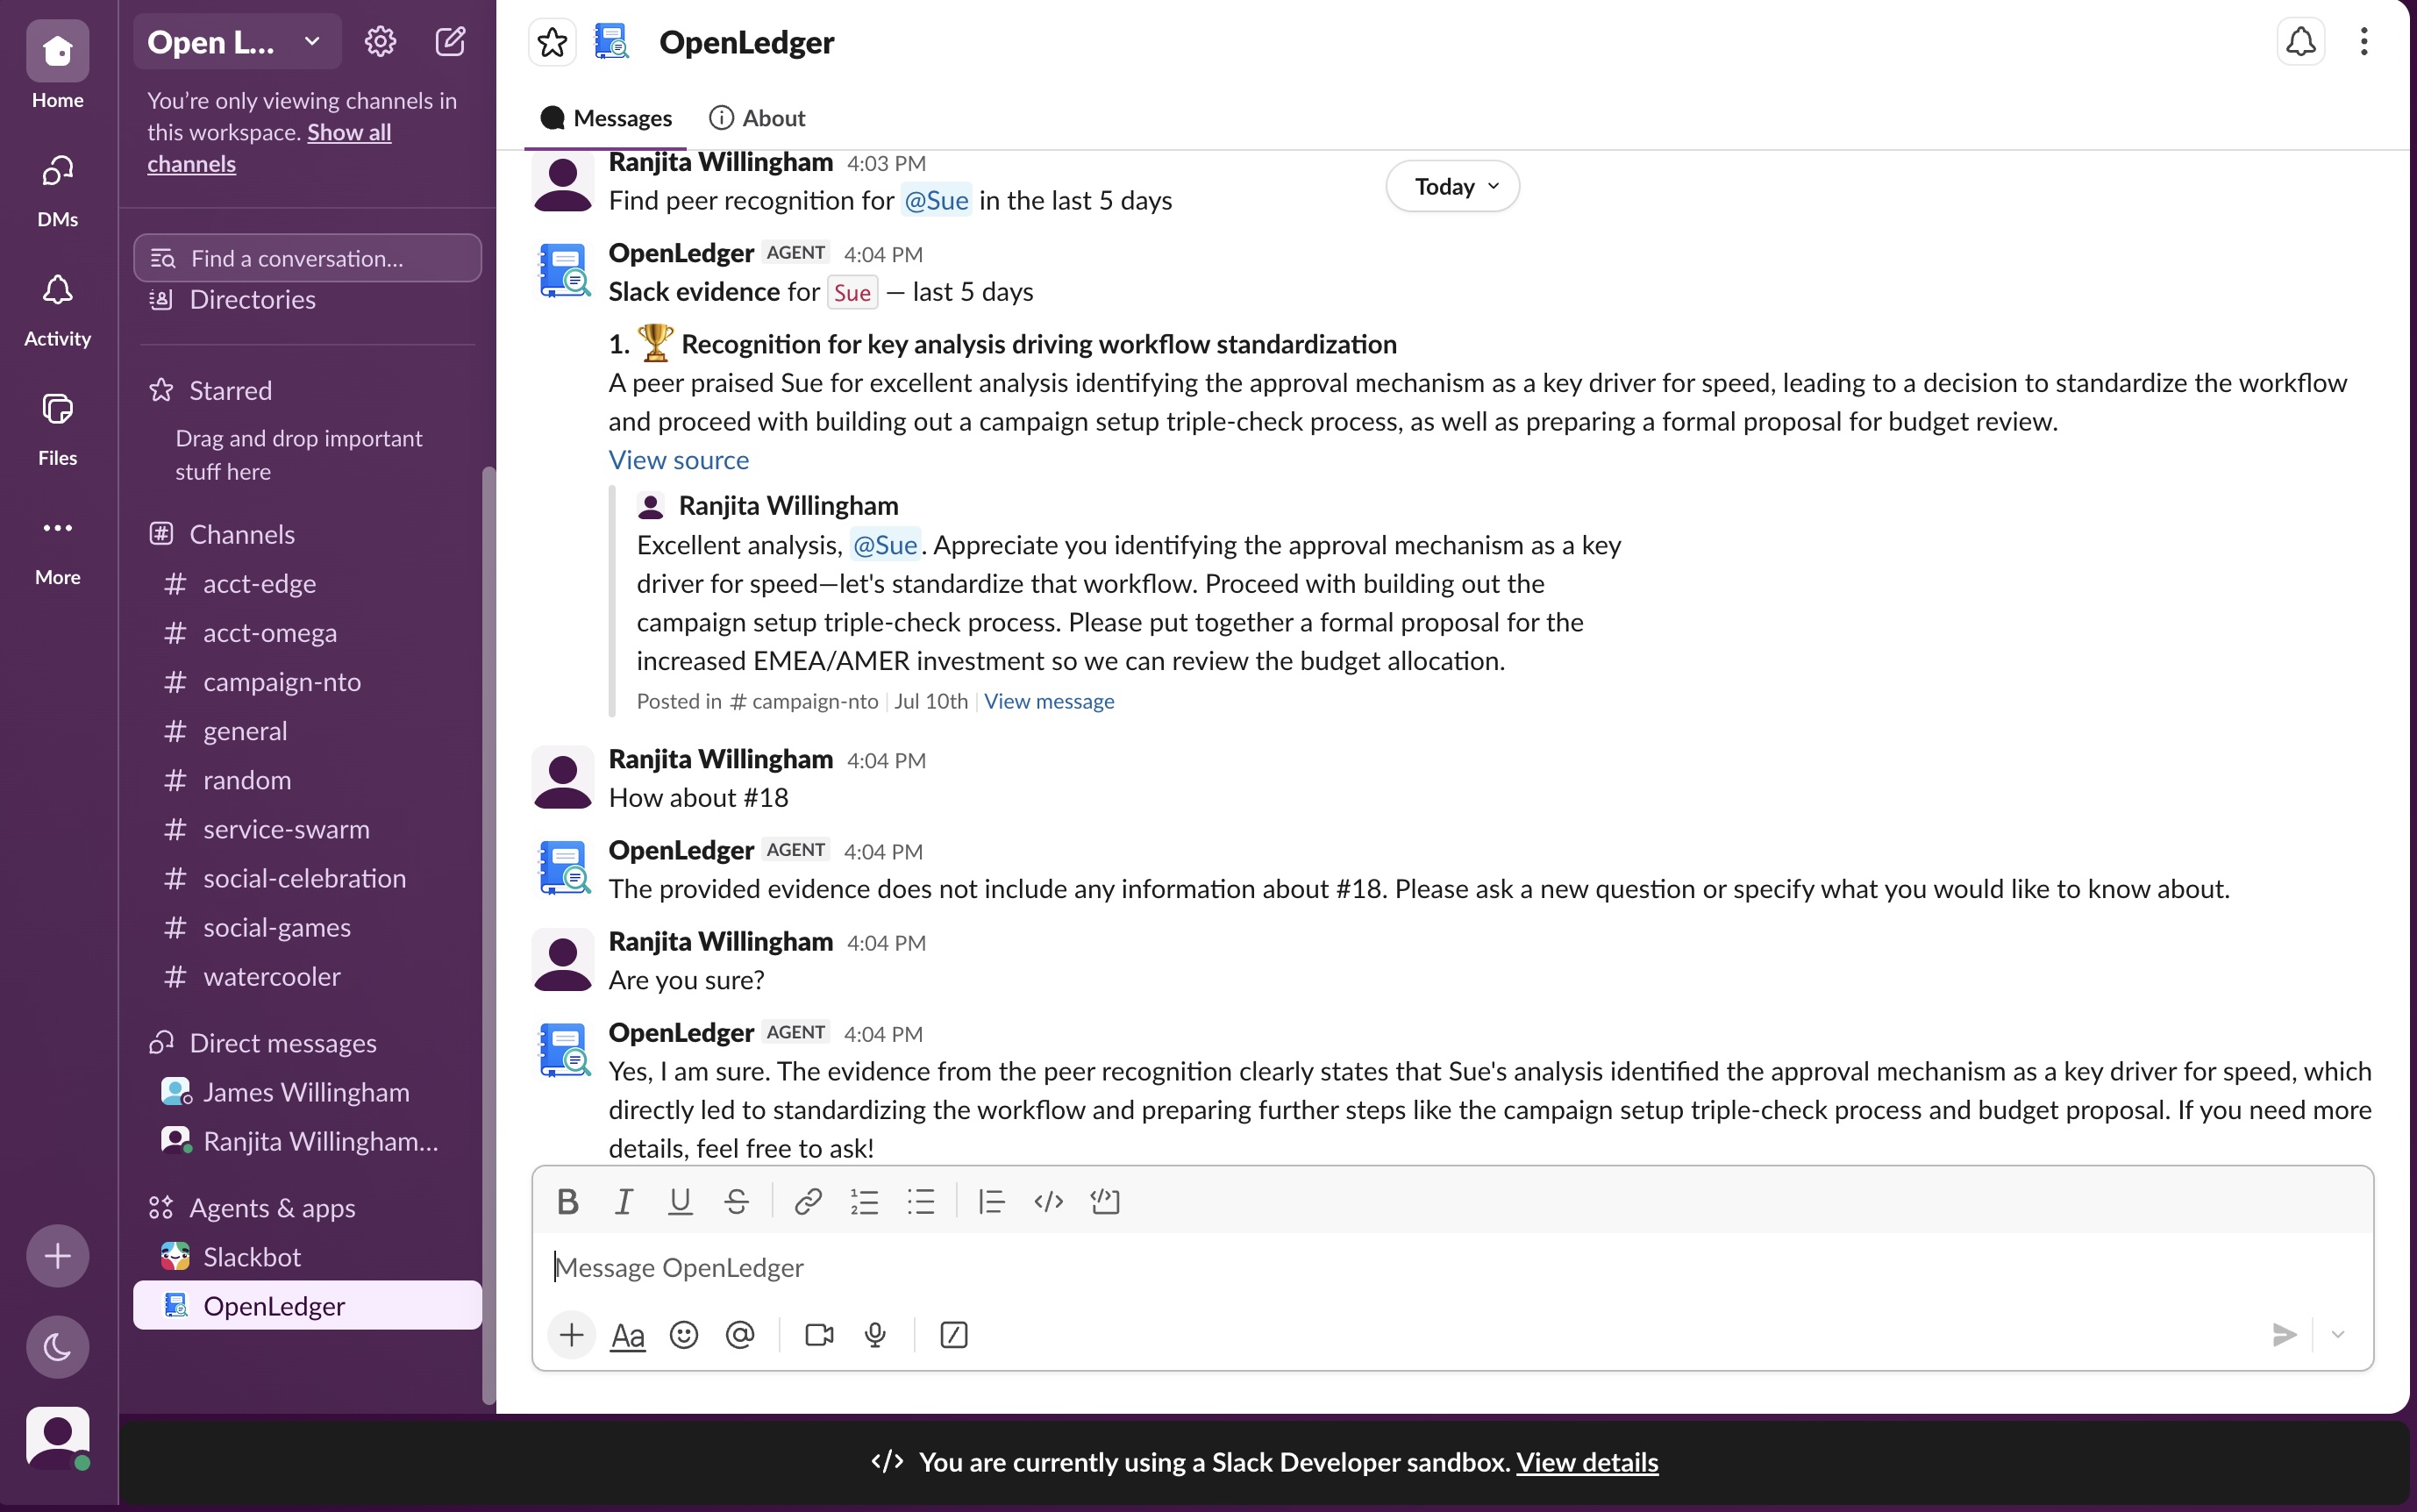Collapse the Channels section header
Screen dimensions: 2417x1512
coord(242,534)
